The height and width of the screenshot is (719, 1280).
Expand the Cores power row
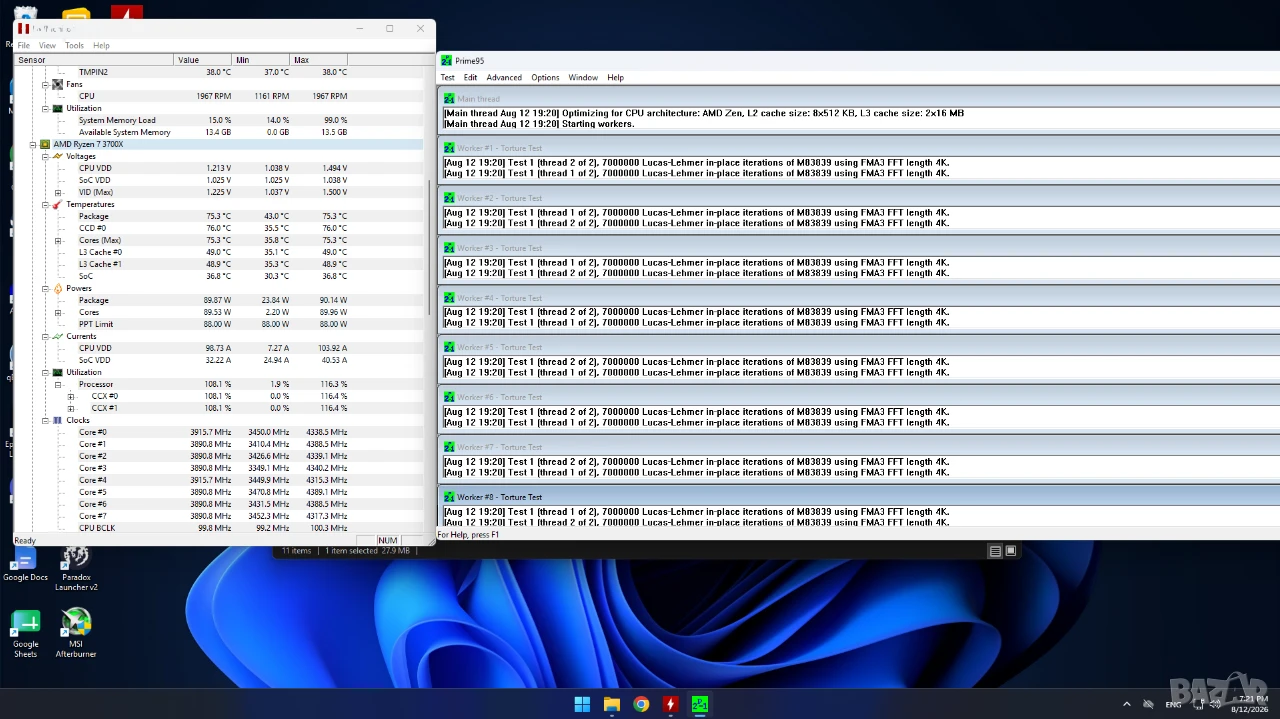58,312
